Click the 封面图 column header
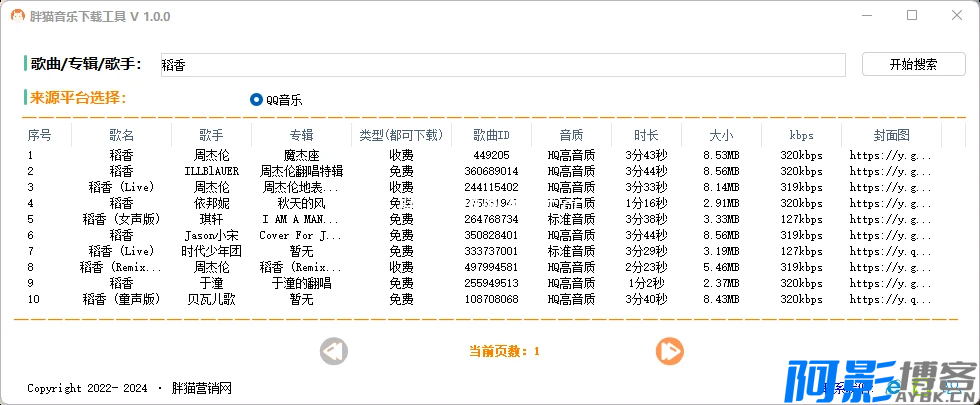 pyautogui.click(x=891, y=135)
